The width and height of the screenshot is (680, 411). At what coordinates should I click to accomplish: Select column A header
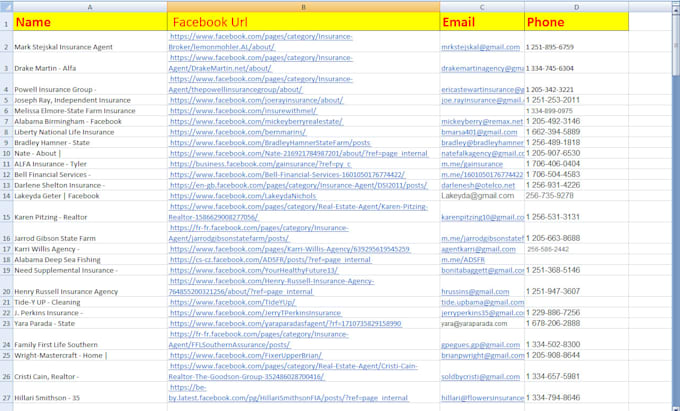pyautogui.click(x=90, y=7)
